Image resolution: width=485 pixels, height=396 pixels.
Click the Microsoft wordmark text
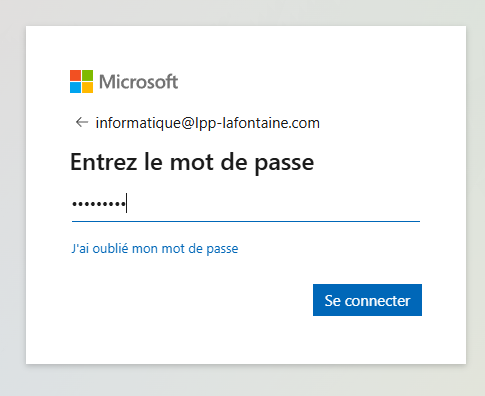[139, 82]
